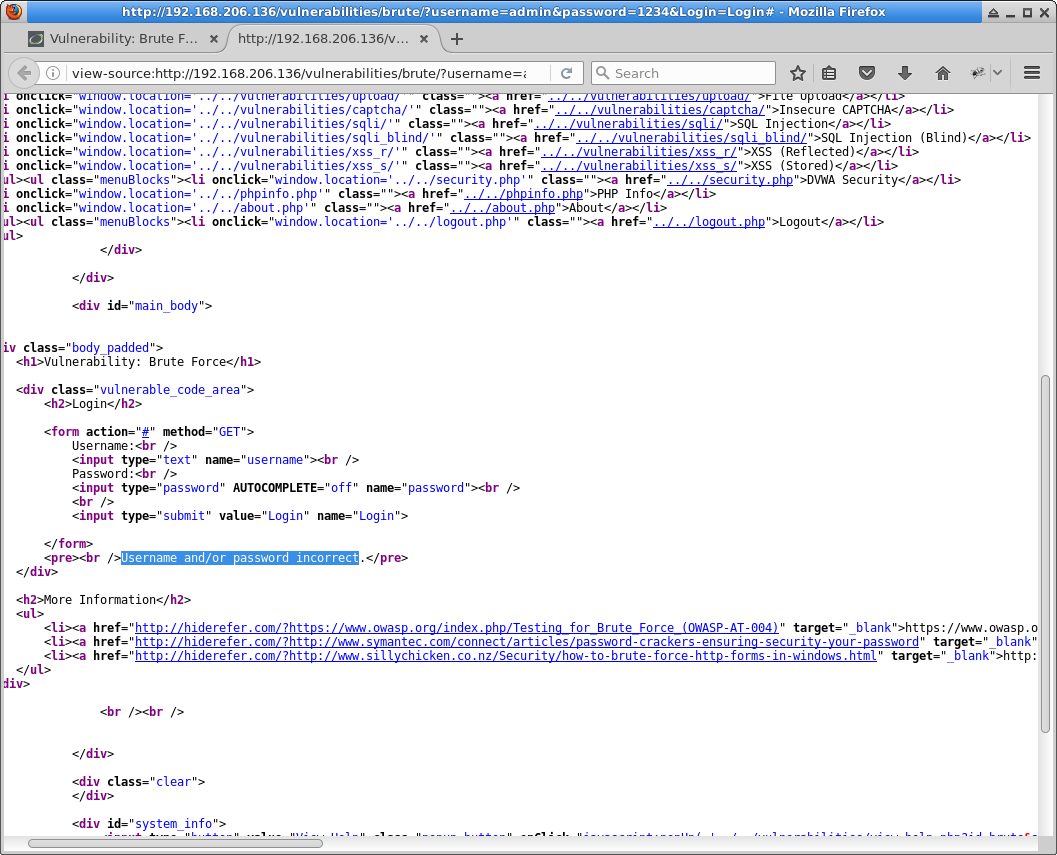Viewport: 1057px width, 855px height.
Task: Click the AUTOCOMPLETE attribute text
Action: tap(275, 488)
